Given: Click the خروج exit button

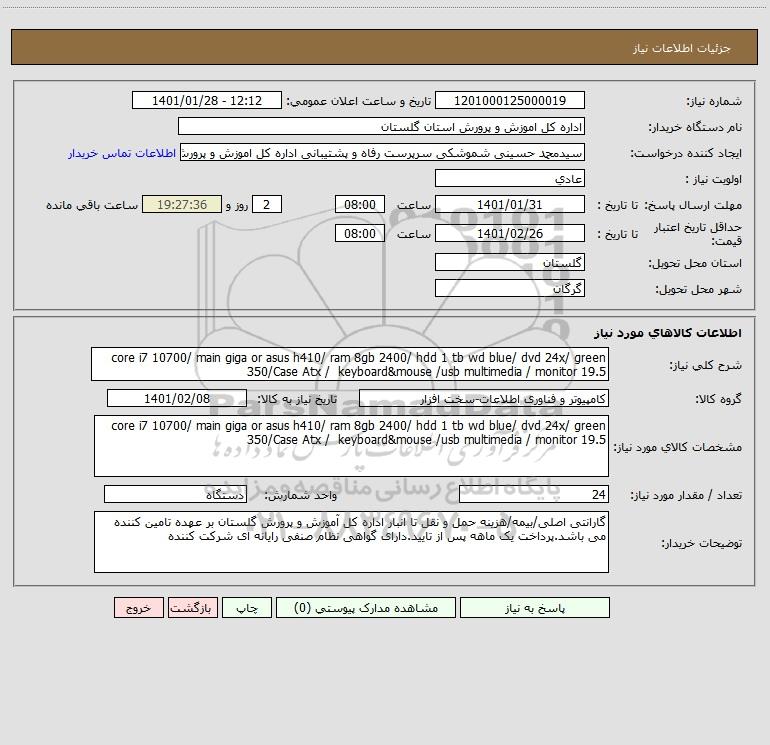Looking at the screenshot, I should pyautogui.click(x=138, y=607).
